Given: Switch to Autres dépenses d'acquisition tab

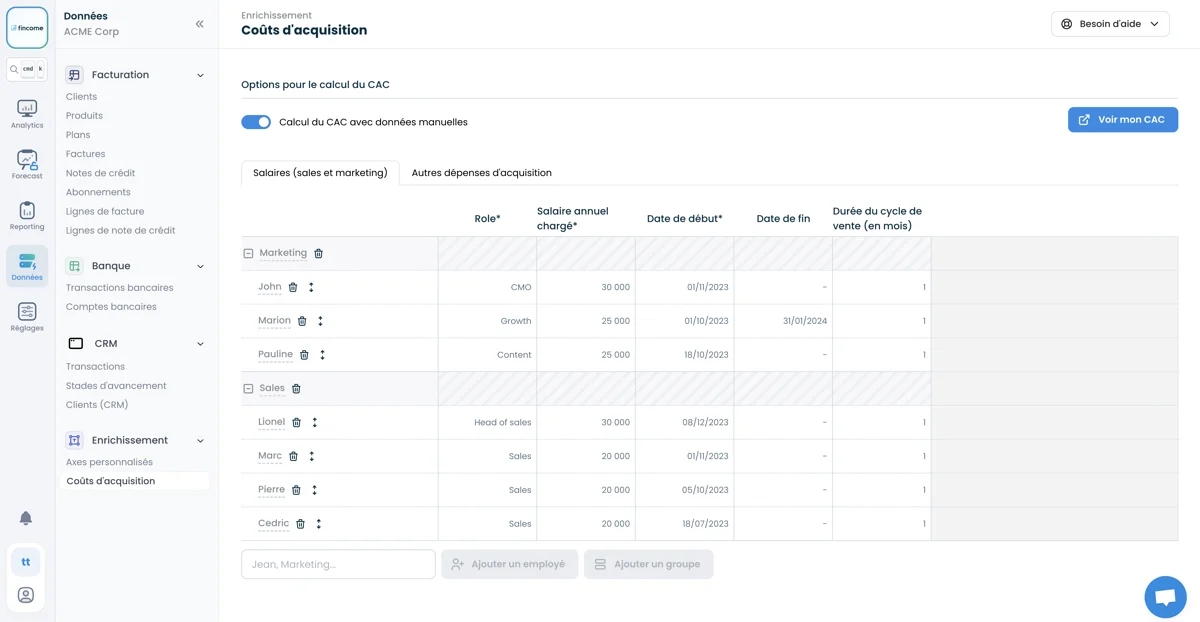Looking at the screenshot, I should (481, 173).
